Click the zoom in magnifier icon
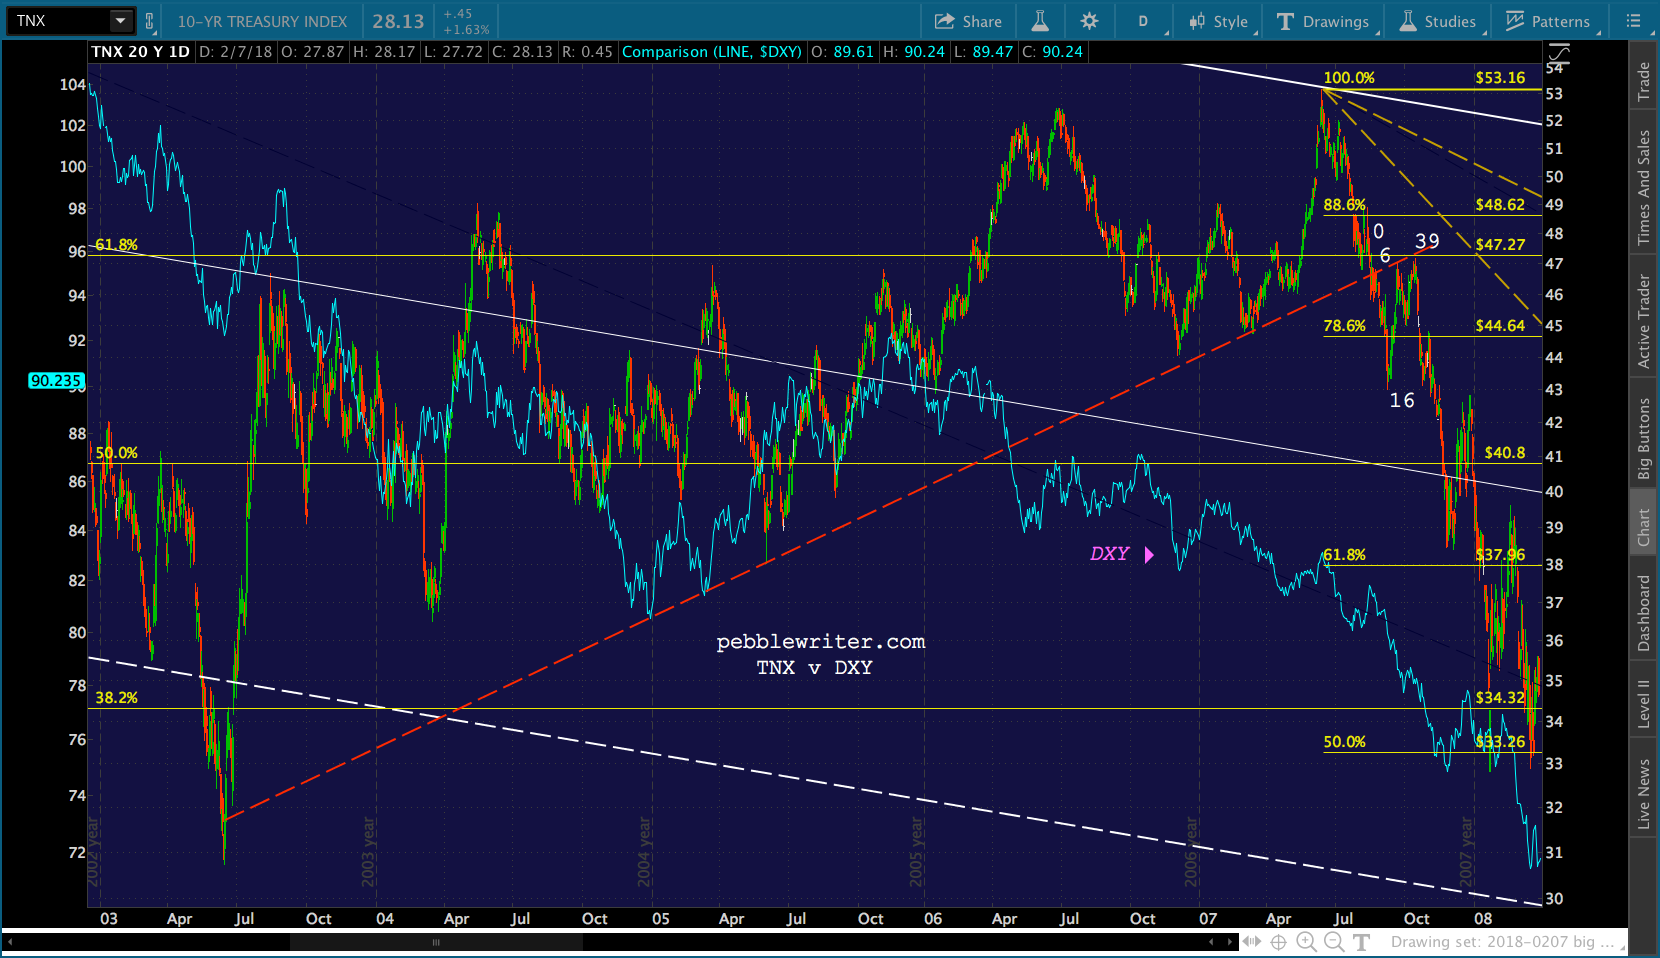Viewport: 1660px width, 958px height. pyautogui.click(x=1306, y=942)
